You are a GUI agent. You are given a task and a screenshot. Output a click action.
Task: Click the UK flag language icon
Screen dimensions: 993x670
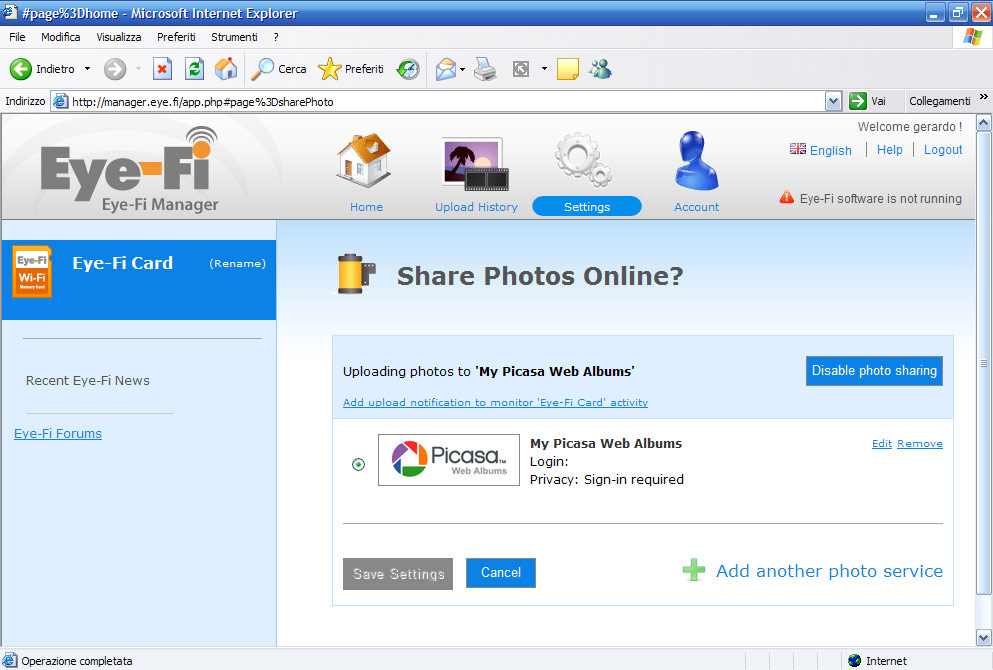798,149
